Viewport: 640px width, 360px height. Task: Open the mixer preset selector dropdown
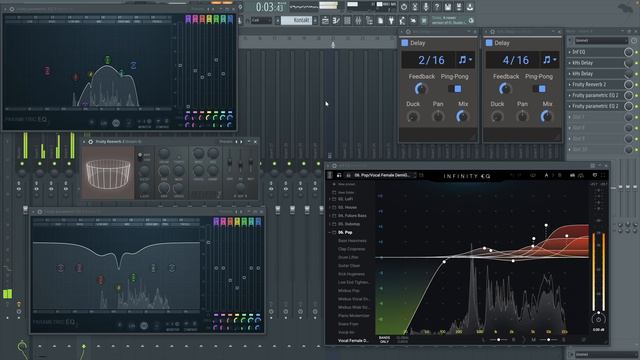click(601, 40)
